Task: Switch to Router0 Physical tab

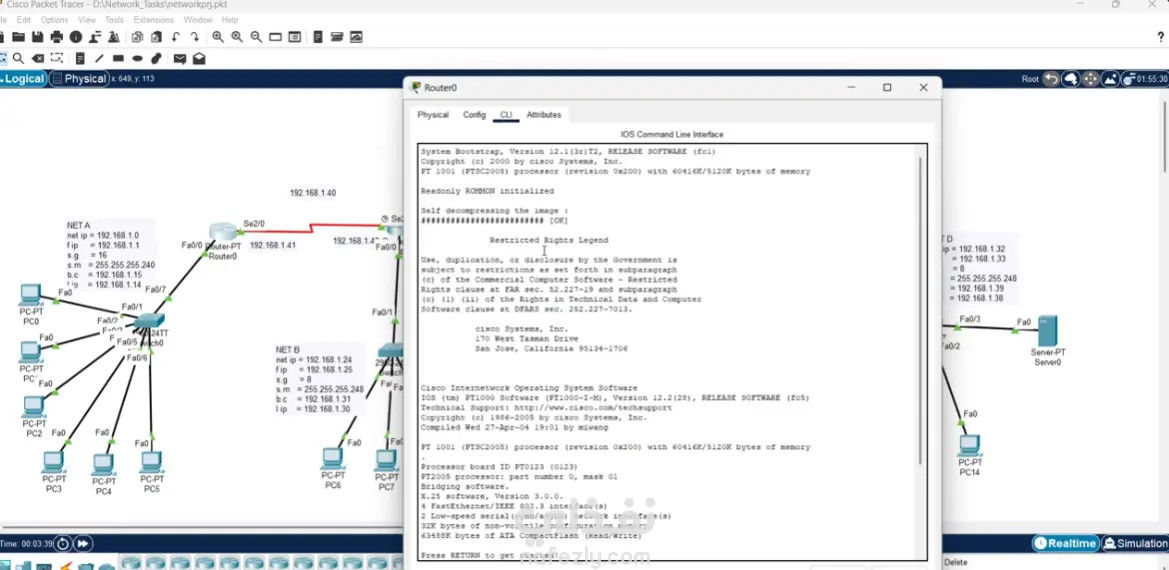Action: (x=433, y=115)
